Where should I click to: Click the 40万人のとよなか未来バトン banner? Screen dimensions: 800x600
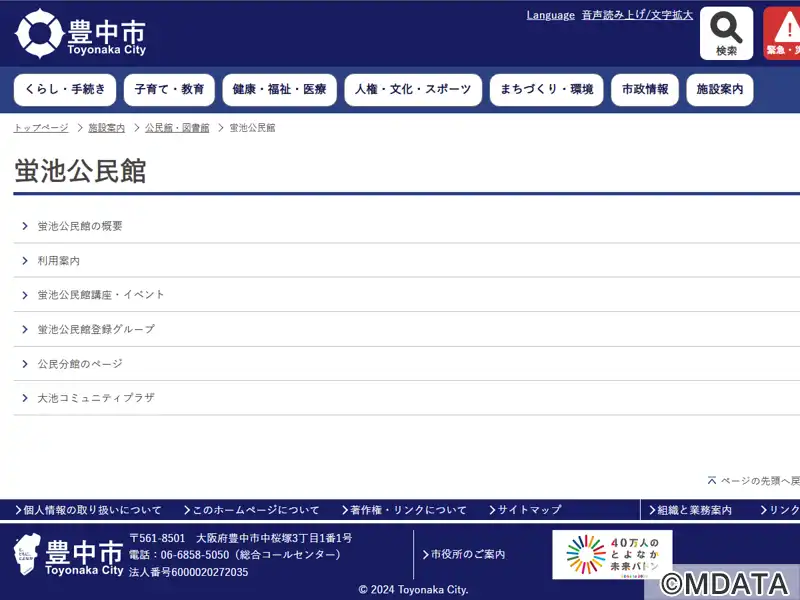click(x=612, y=554)
